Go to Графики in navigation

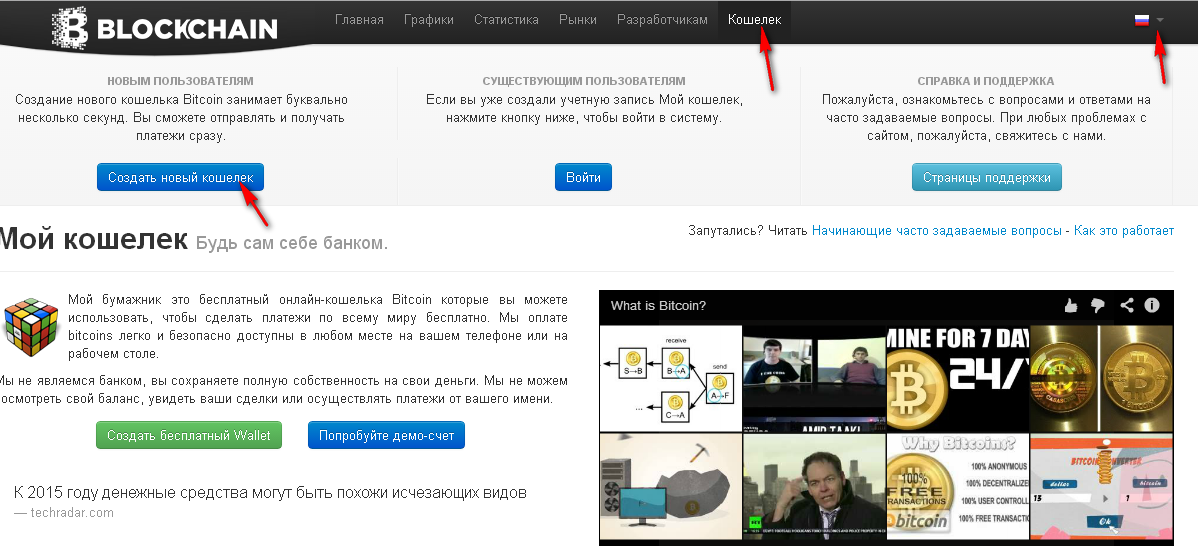coord(429,20)
